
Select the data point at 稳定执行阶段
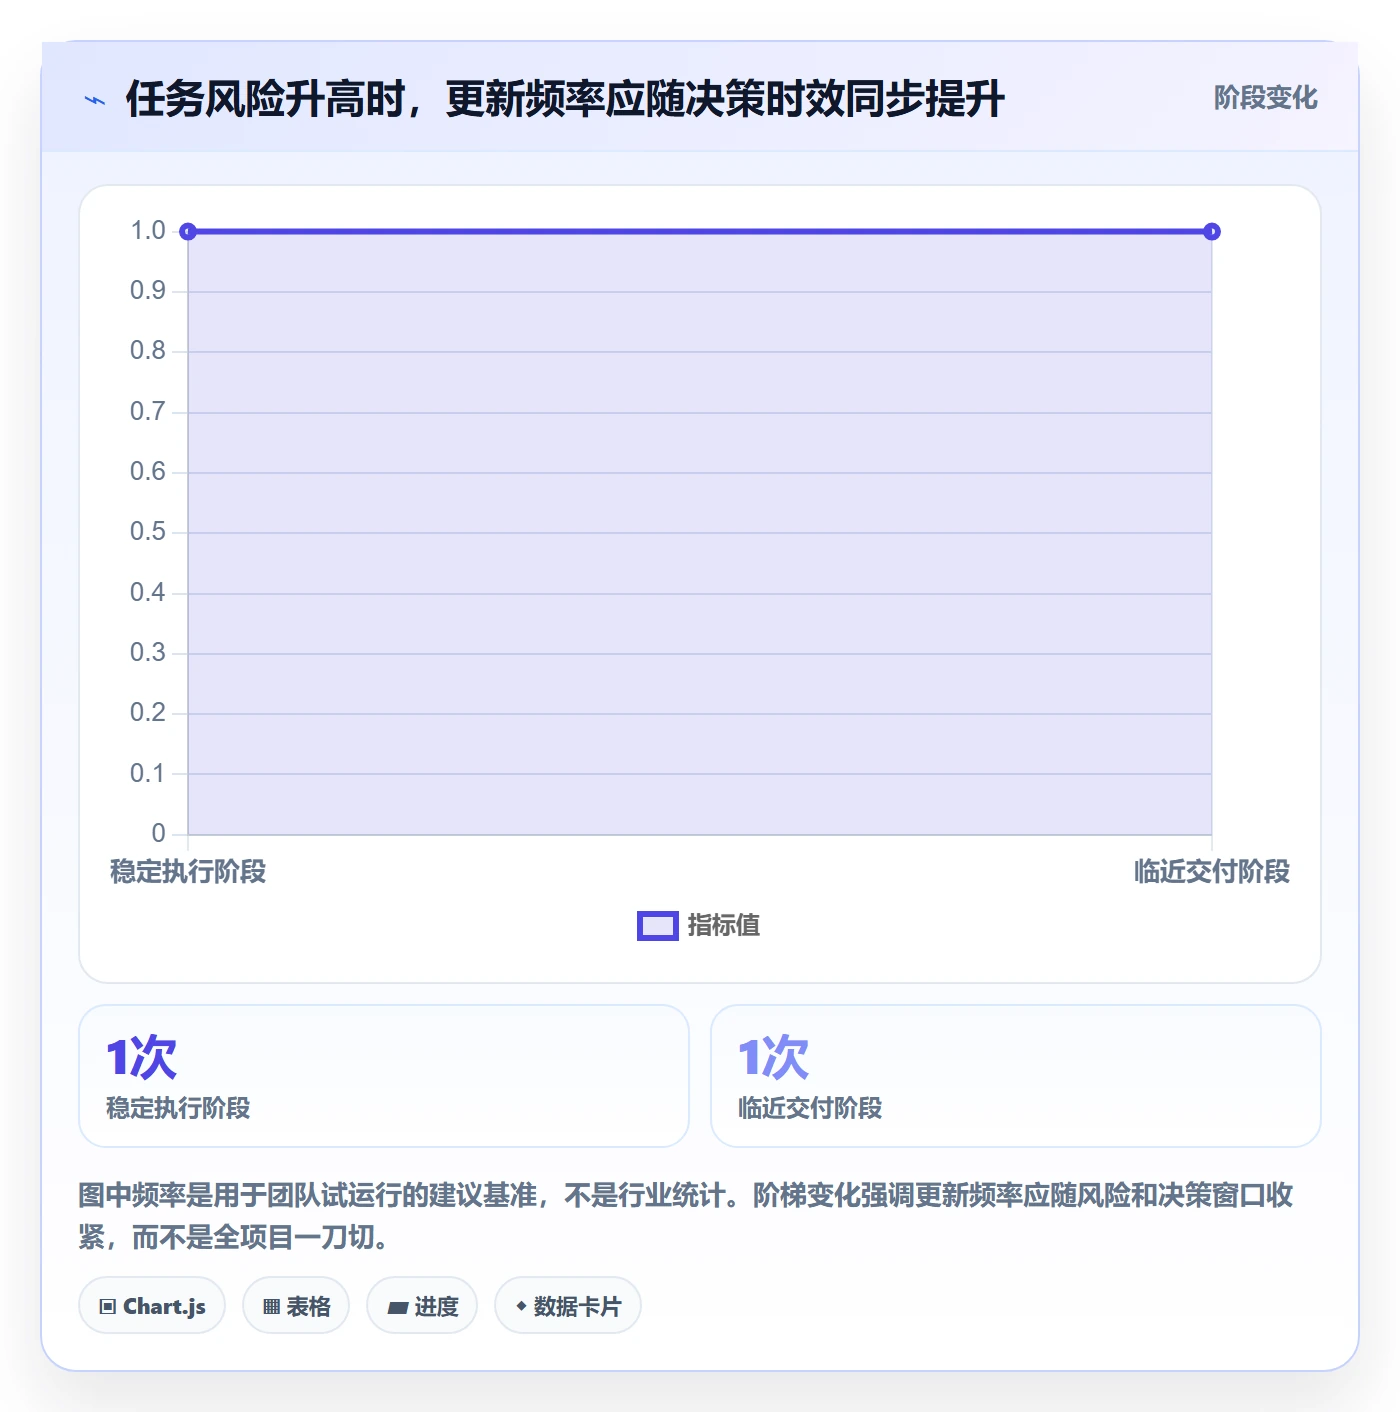188,232
